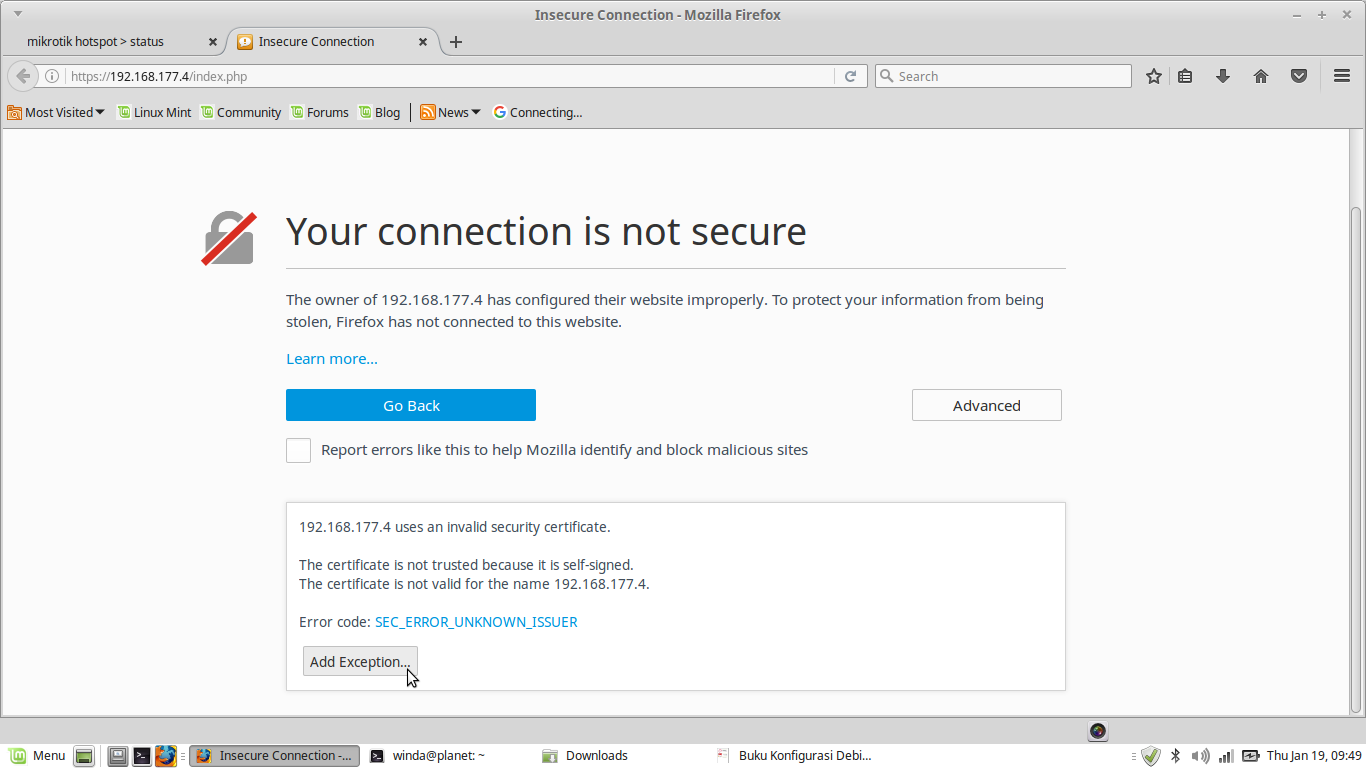Switch to the mikrotik hotspot tab
This screenshot has height=768, width=1366.
[x=110, y=42]
